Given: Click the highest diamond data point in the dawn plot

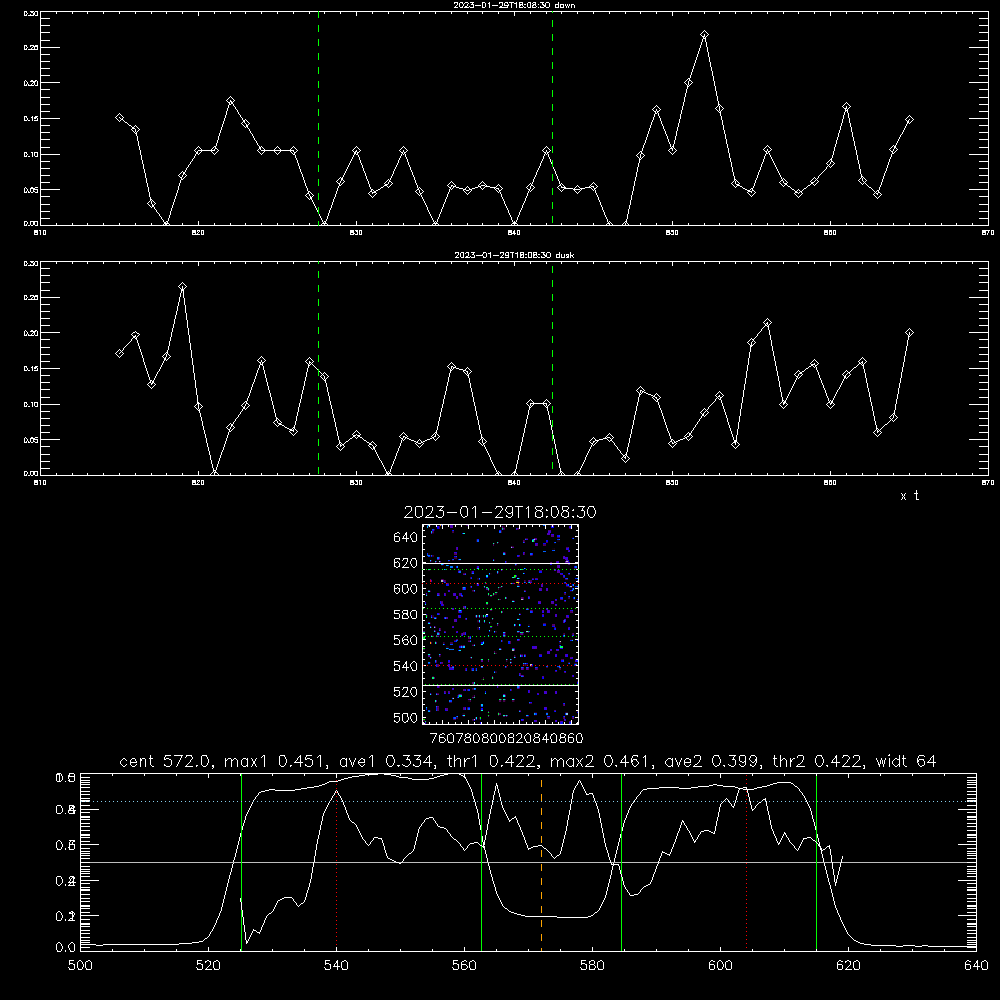Looking at the screenshot, I should (704, 34).
